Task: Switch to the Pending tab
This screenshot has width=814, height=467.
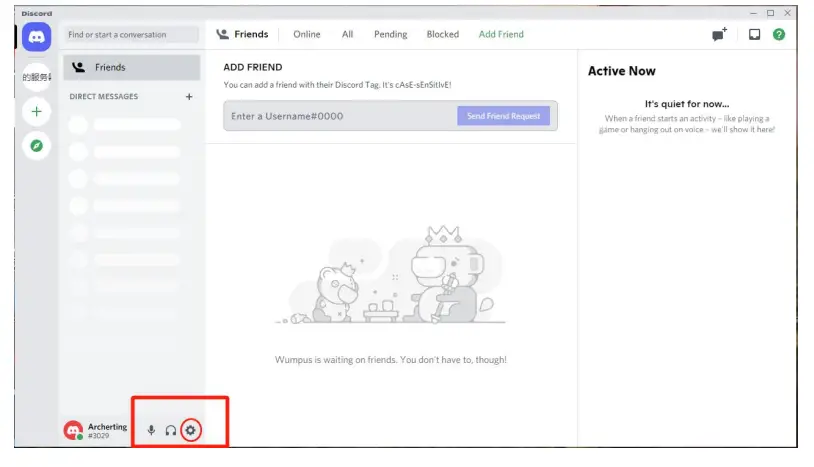Action: 390,34
